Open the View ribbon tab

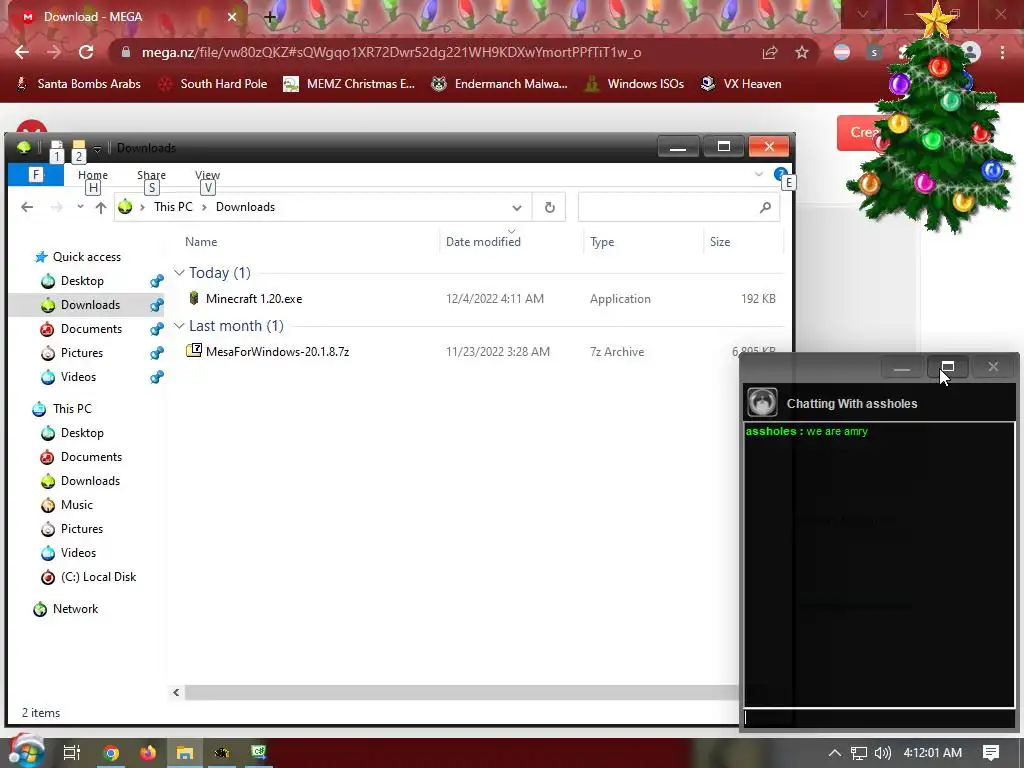pos(207,174)
